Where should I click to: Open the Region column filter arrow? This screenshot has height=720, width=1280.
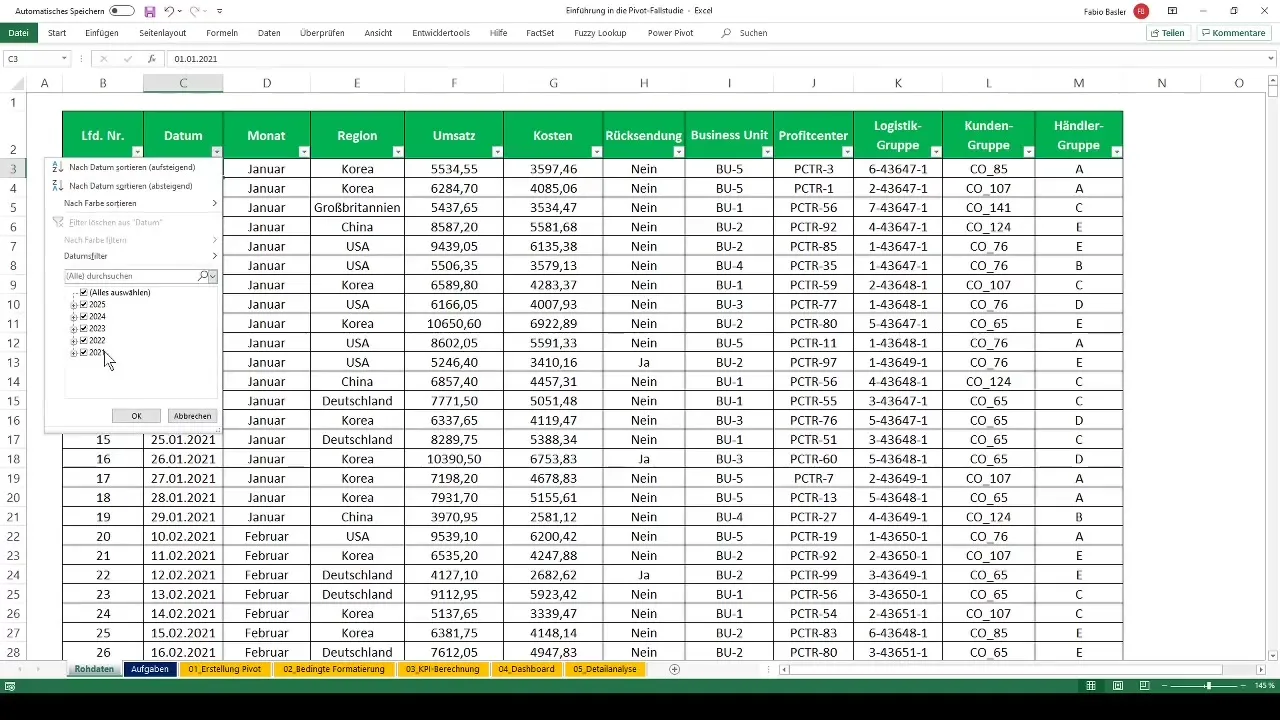pos(397,152)
